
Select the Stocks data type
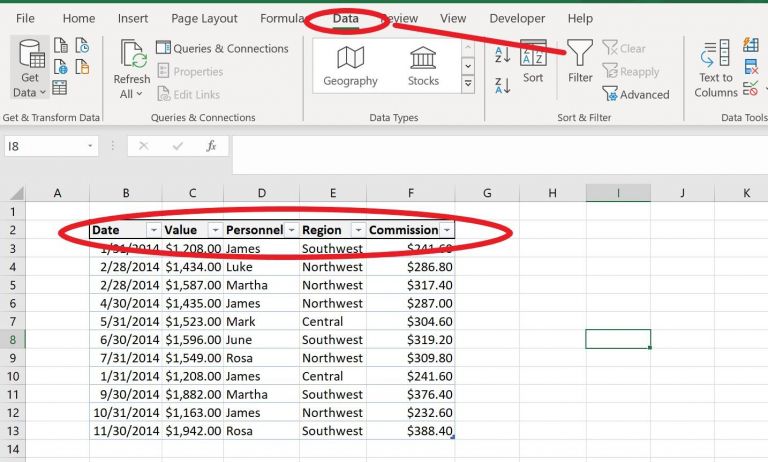pos(423,66)
